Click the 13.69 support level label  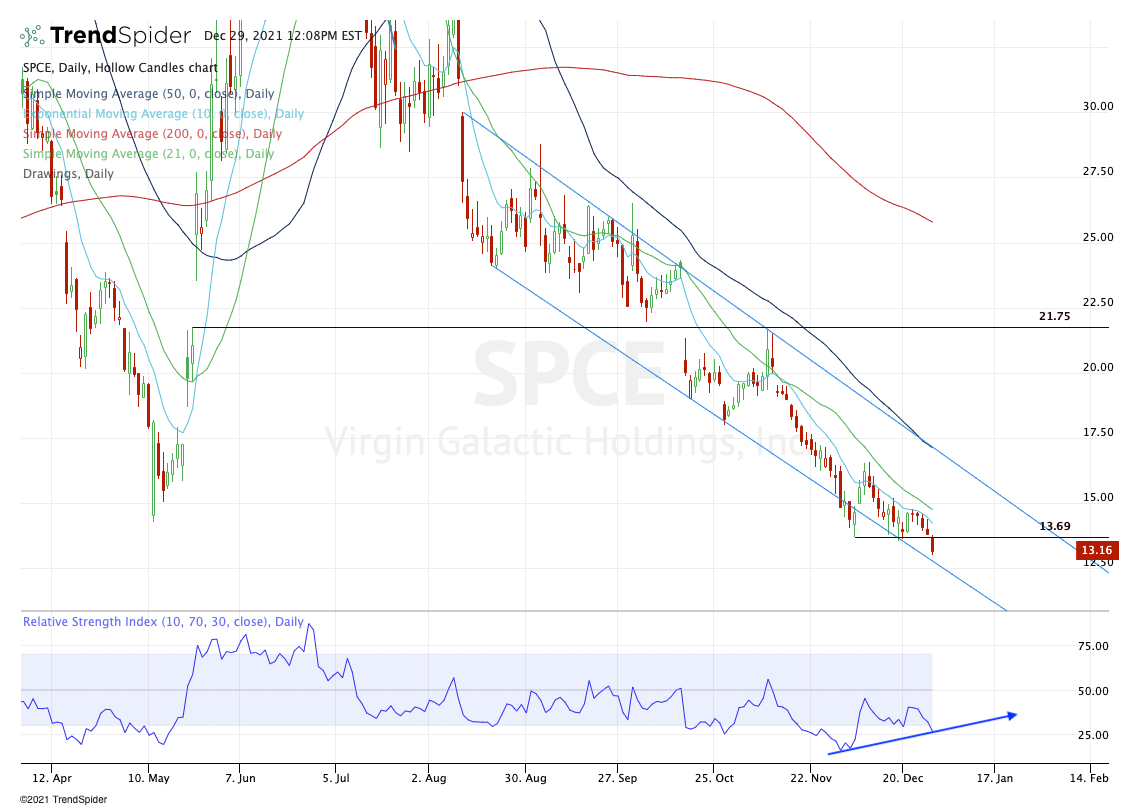pos(1055,526)
